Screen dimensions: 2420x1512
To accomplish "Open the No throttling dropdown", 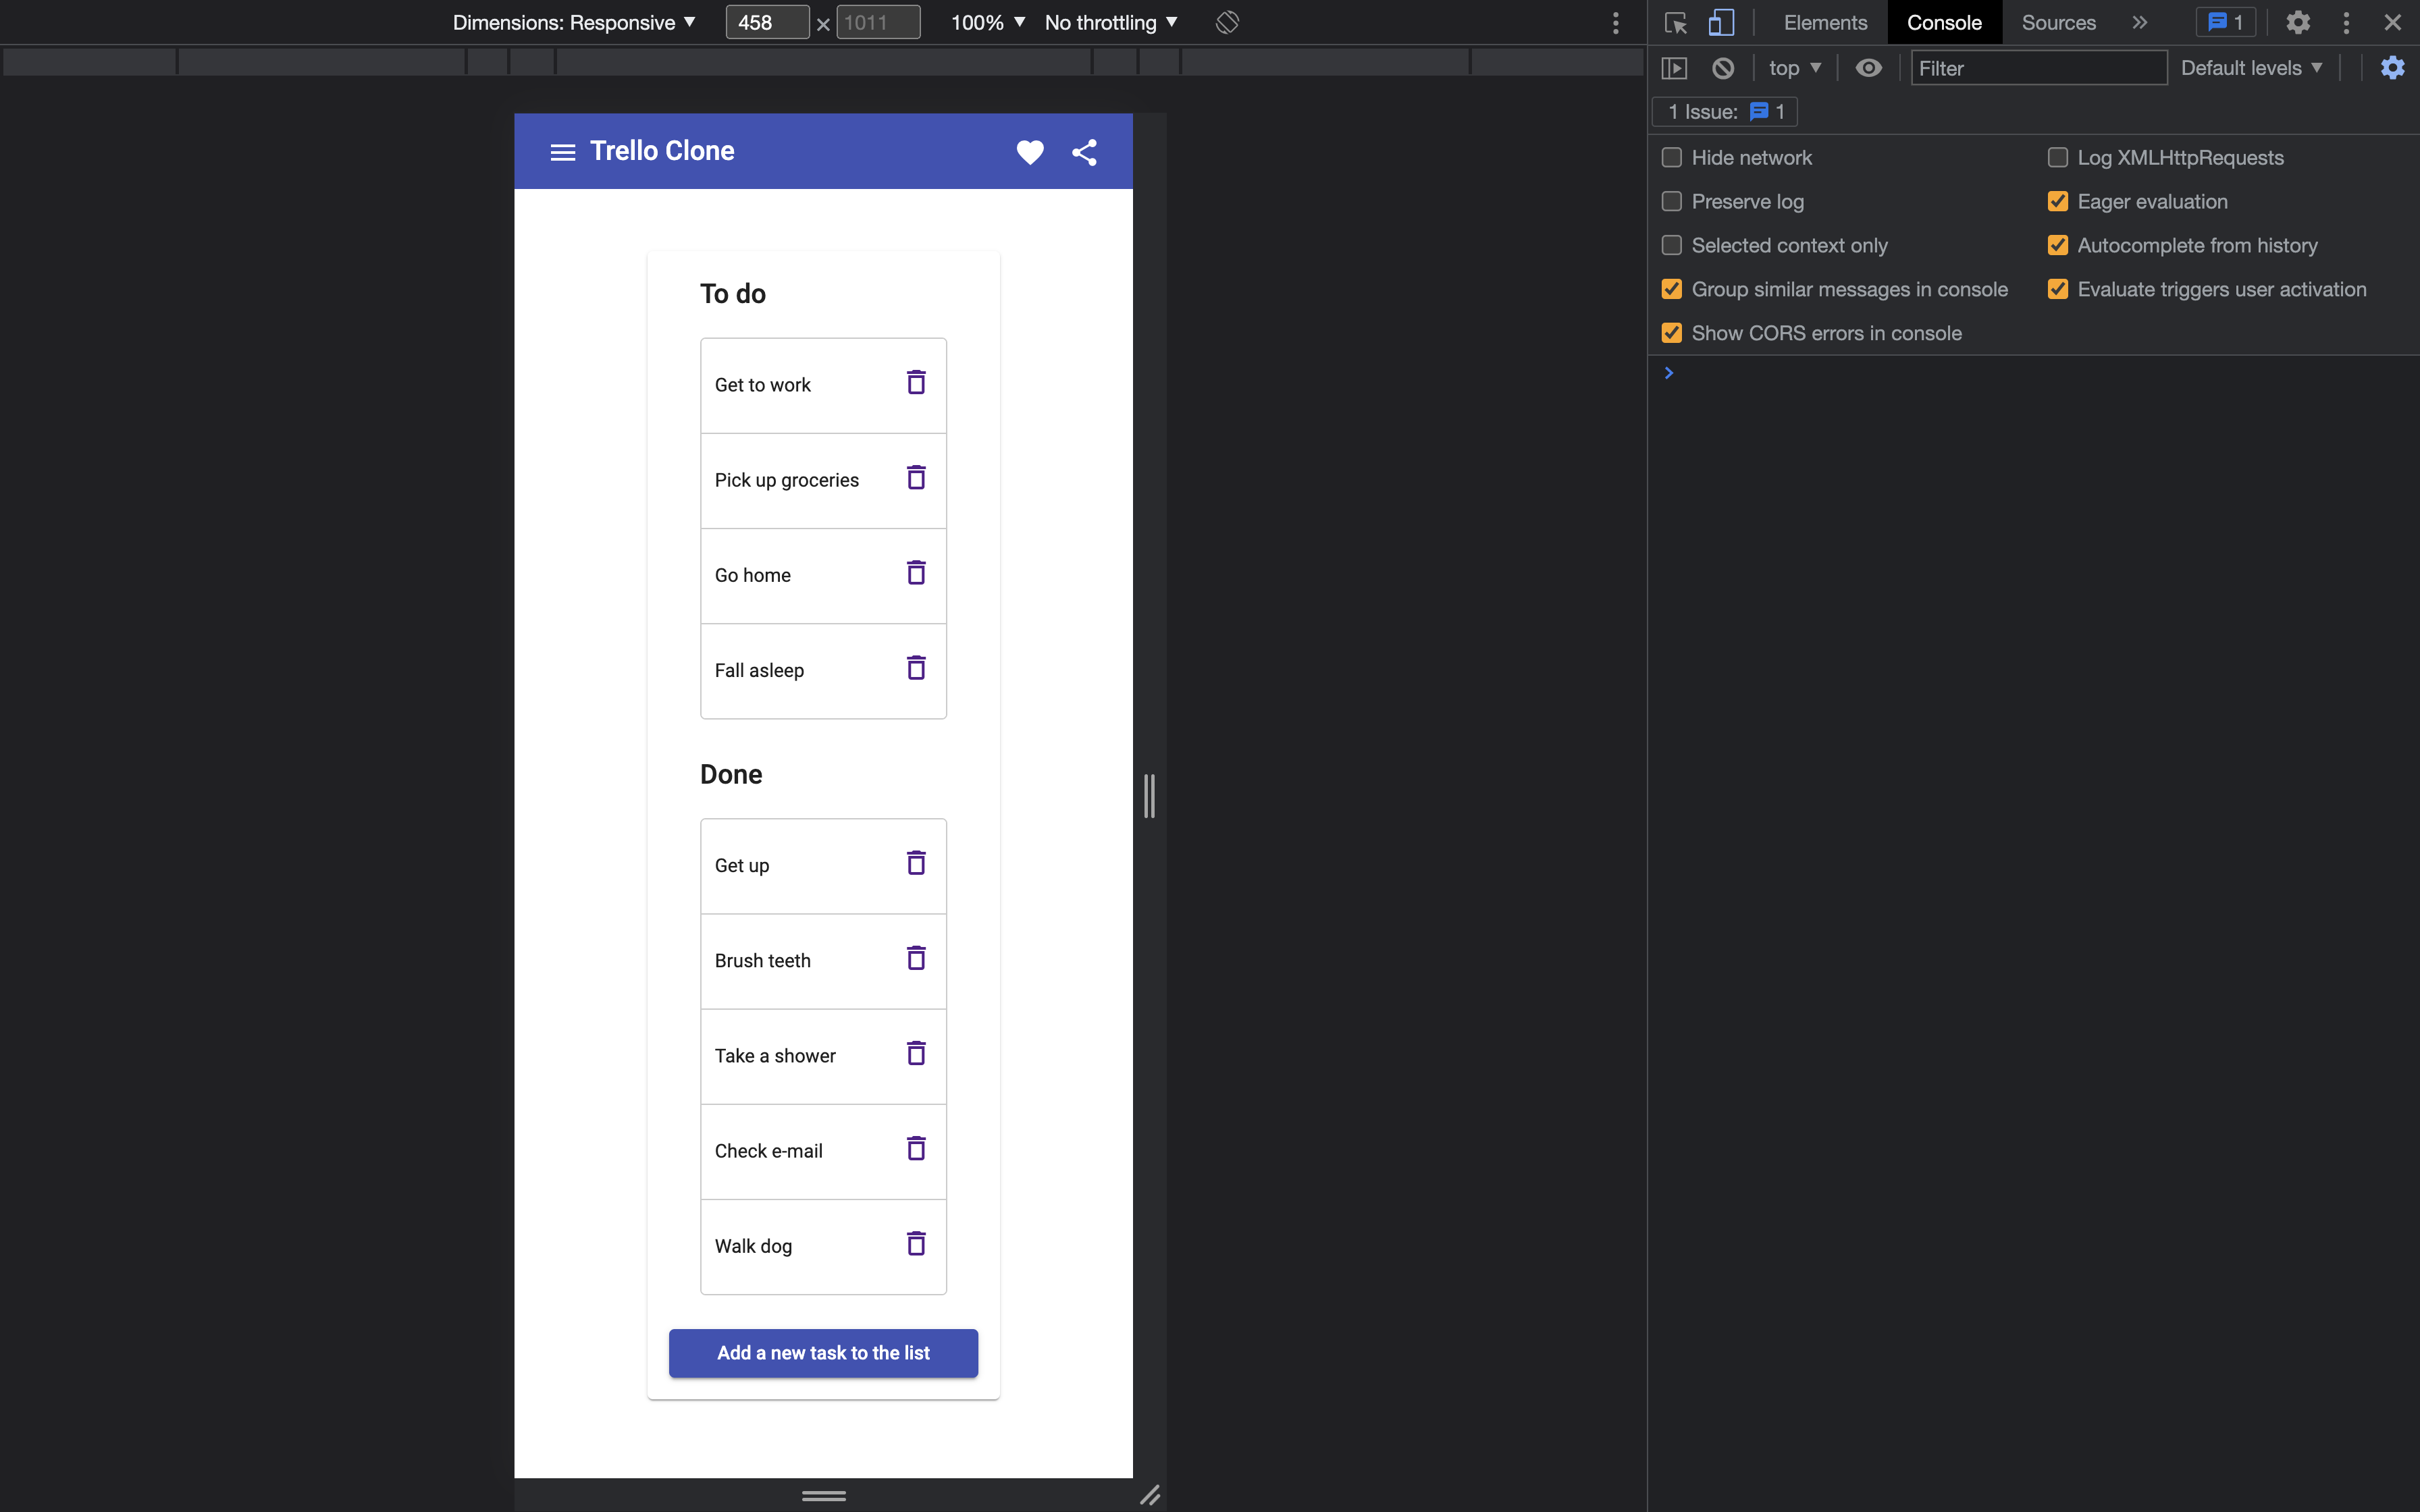I will pyautogui.click(x=1110, y=22).
